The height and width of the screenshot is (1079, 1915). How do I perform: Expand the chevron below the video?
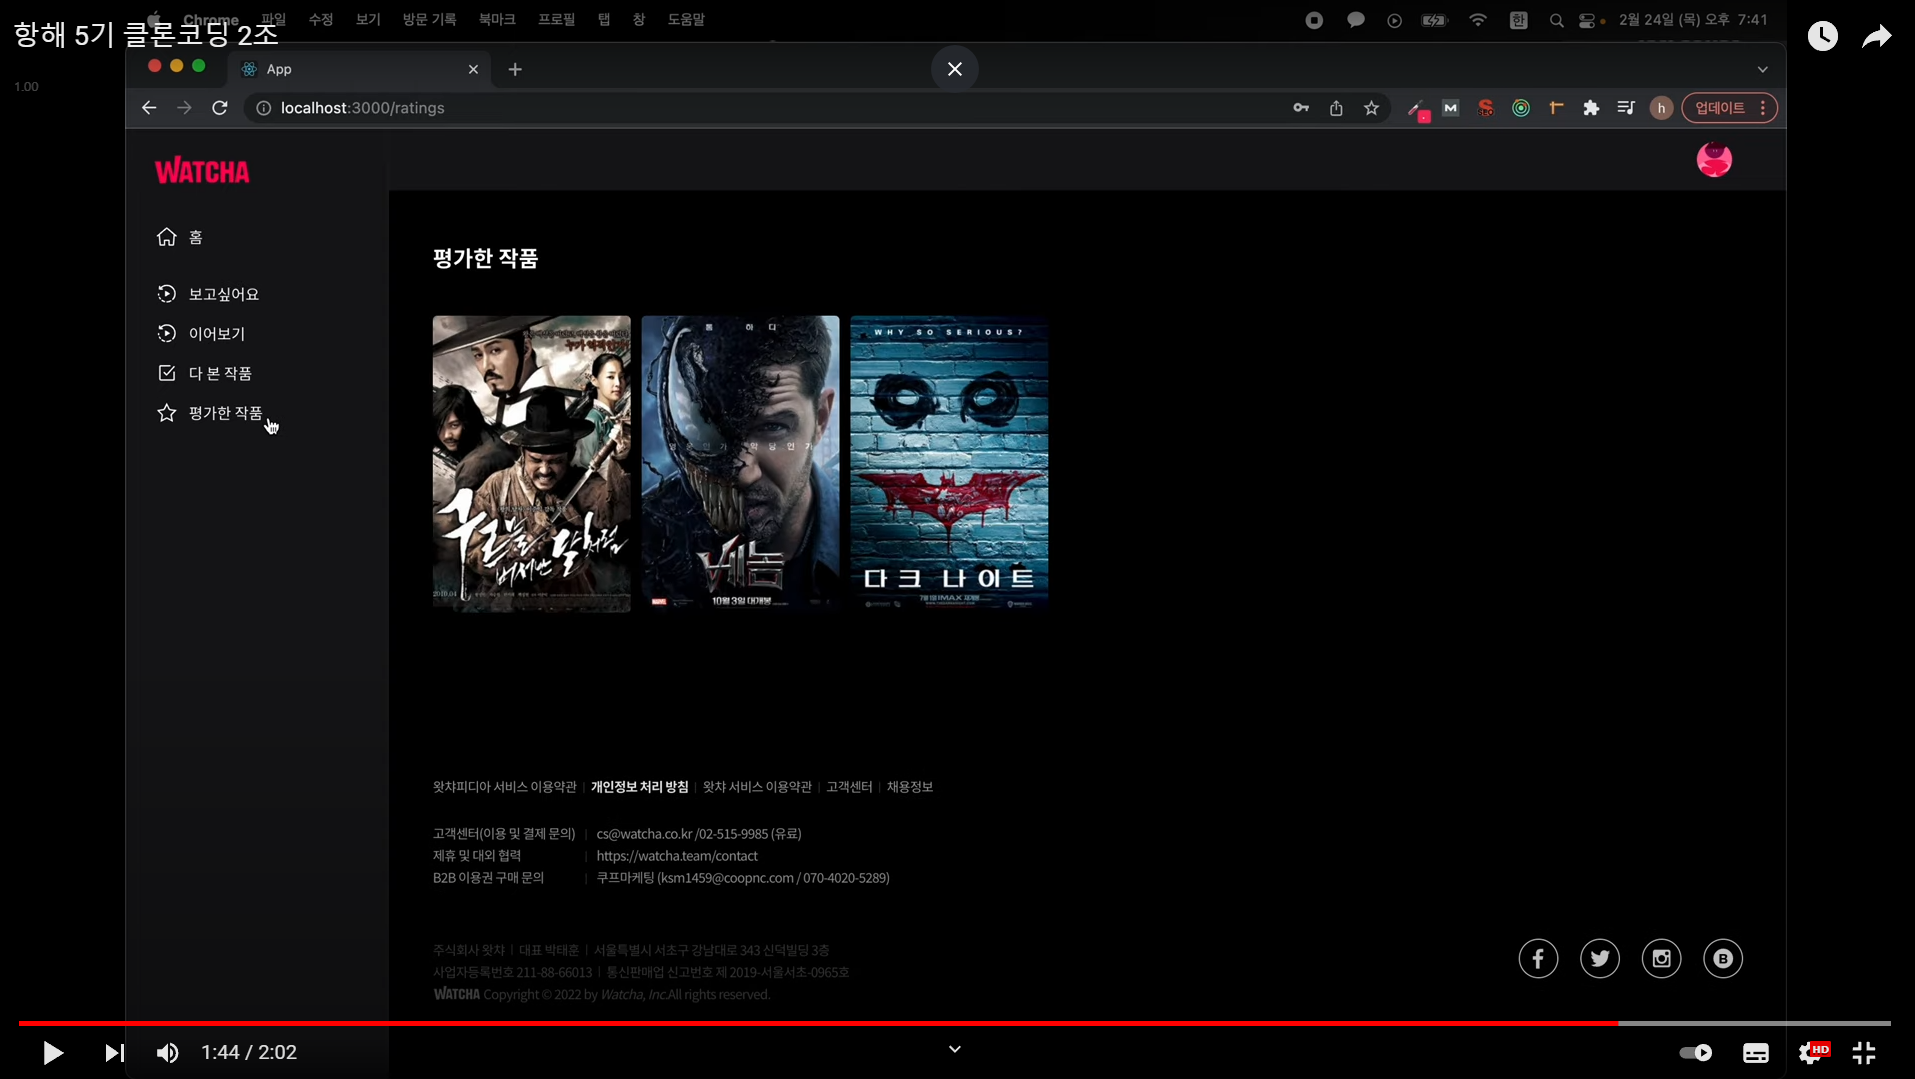coord(955,1049)
